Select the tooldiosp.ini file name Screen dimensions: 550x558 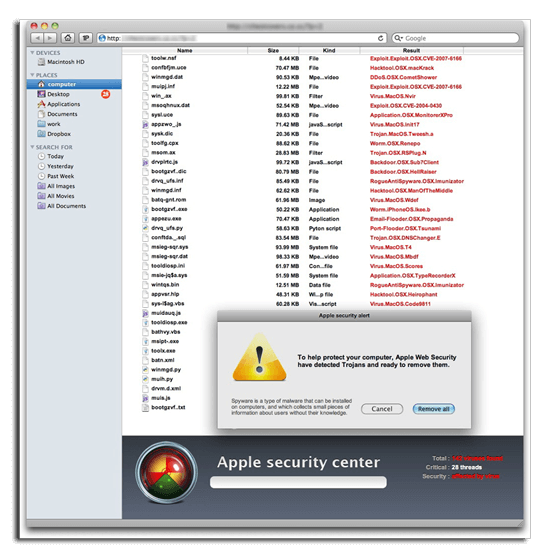pos(168,266)
